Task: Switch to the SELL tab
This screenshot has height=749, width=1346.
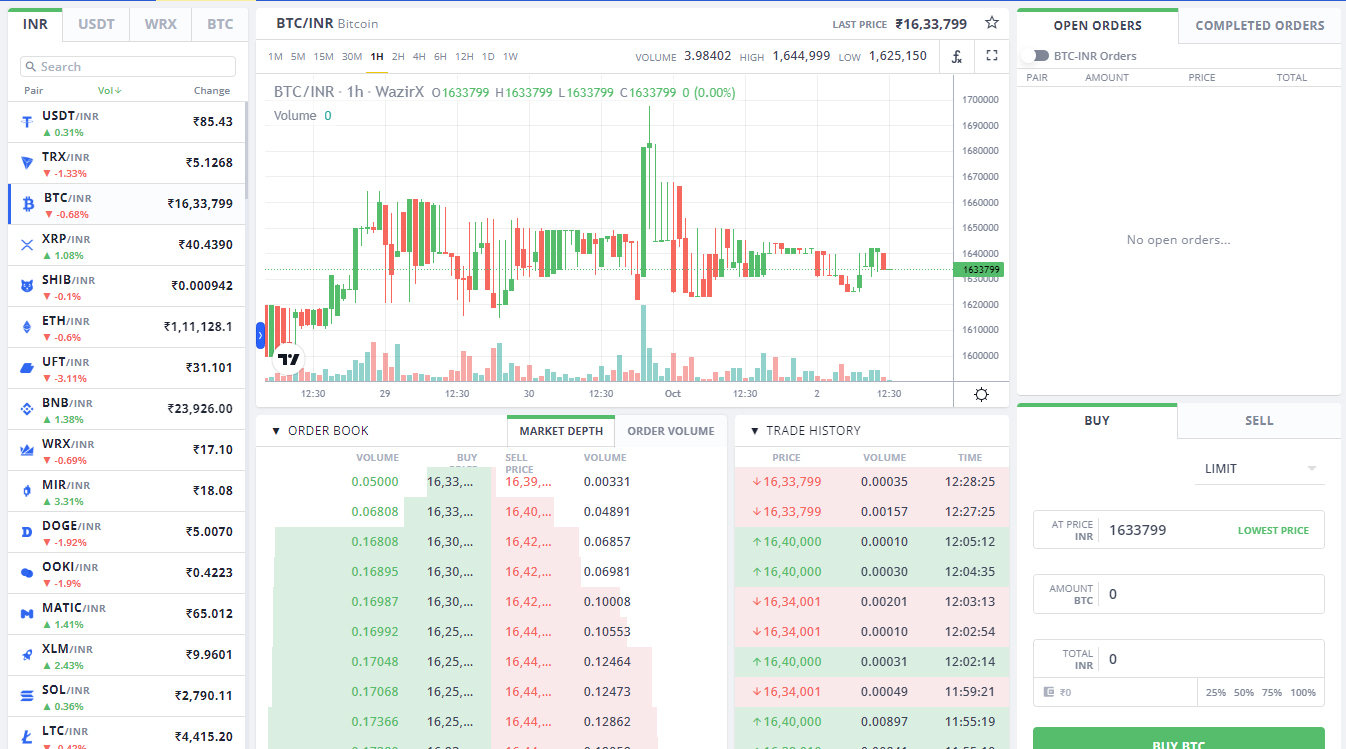Action: pyautogui.click(x=1259, y=421)
